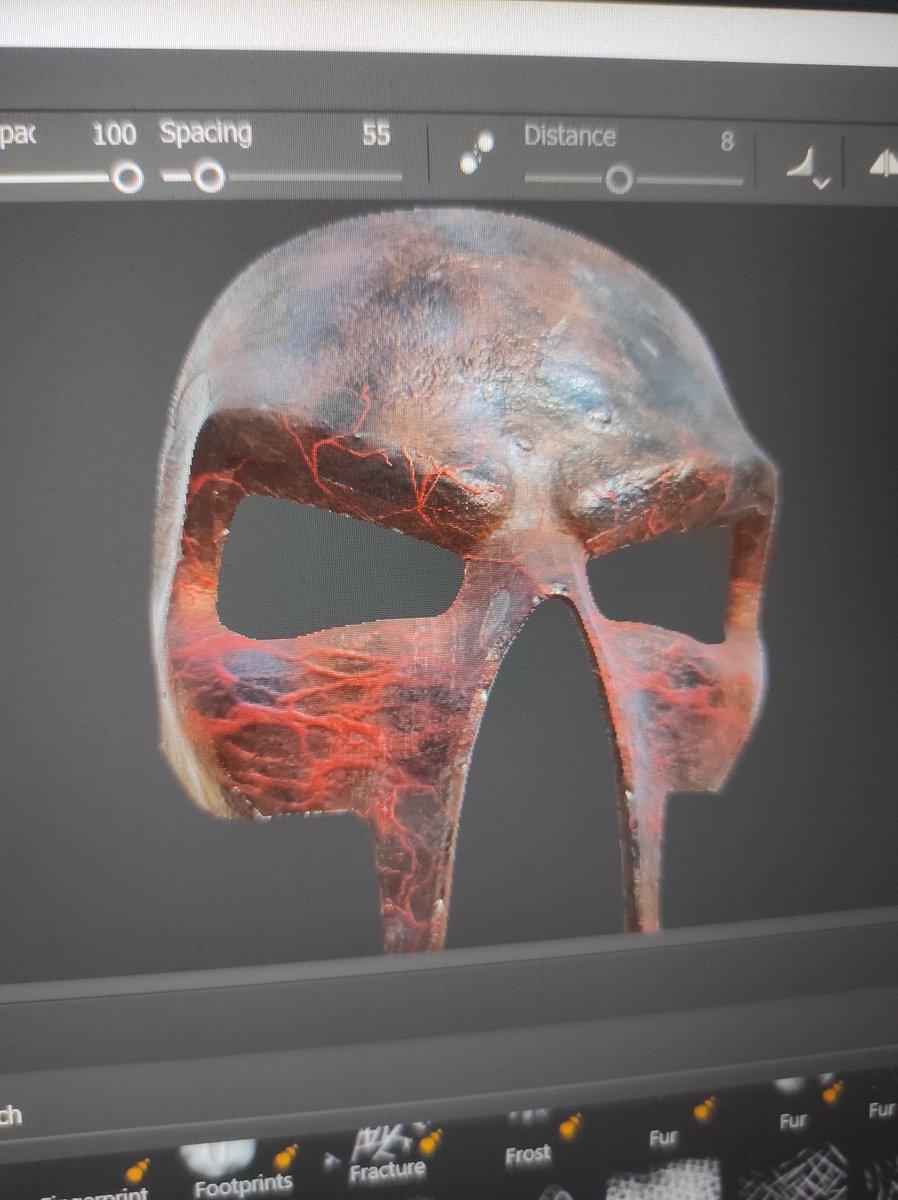
Task: Click the Opacity slider handle at 100
Action: [x=127, y=178]
